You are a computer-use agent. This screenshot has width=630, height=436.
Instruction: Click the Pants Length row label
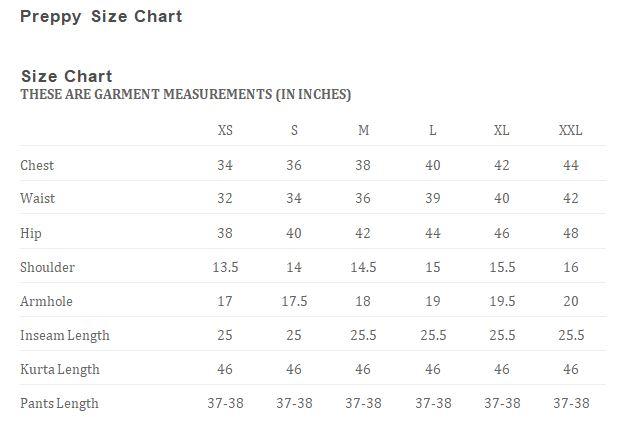(59, 403)
